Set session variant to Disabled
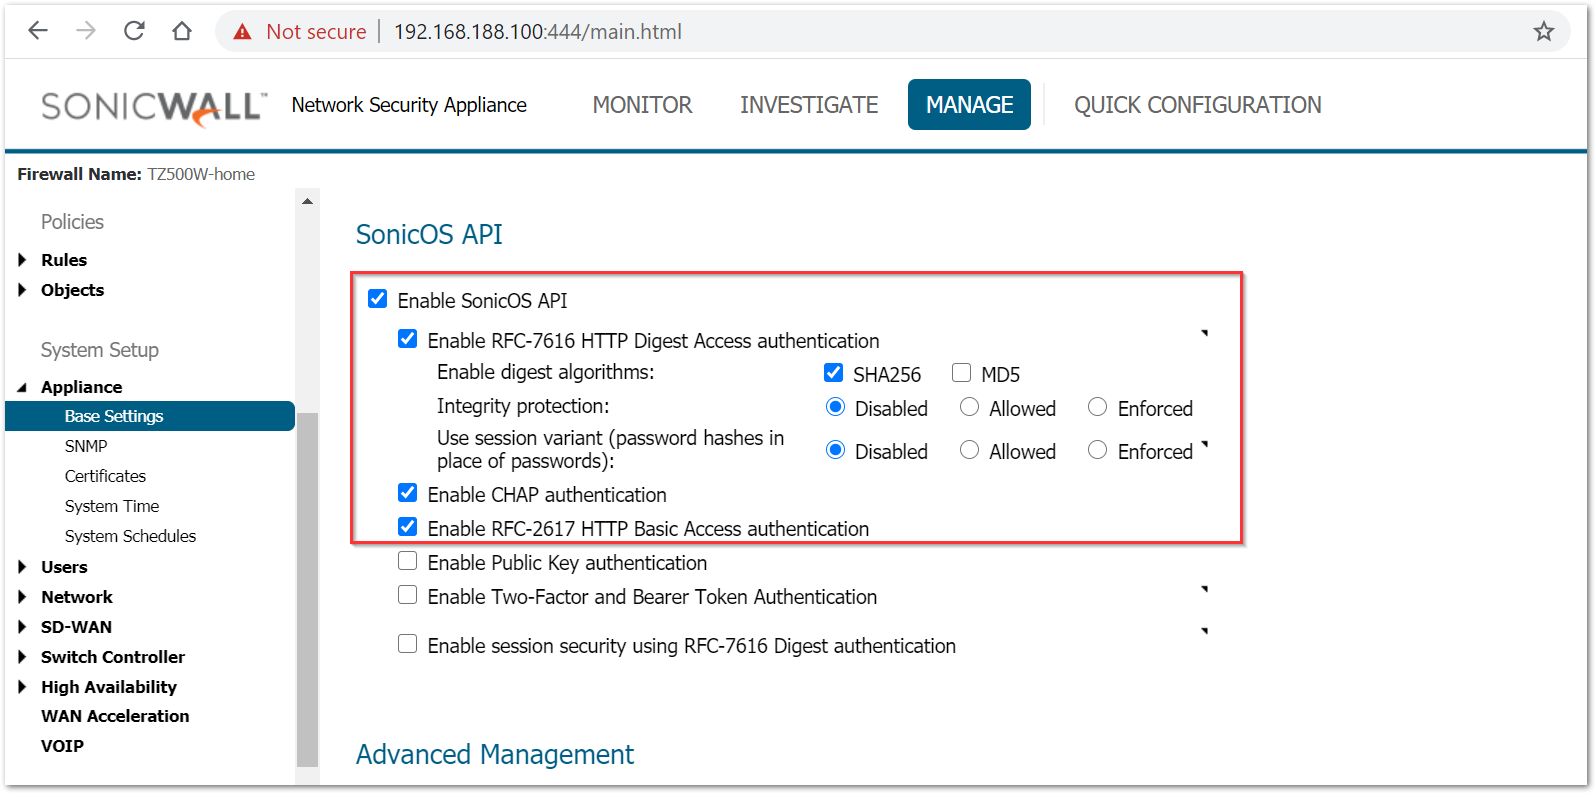This screenshot has height=794, width=1596. click(x=835, y=449)
